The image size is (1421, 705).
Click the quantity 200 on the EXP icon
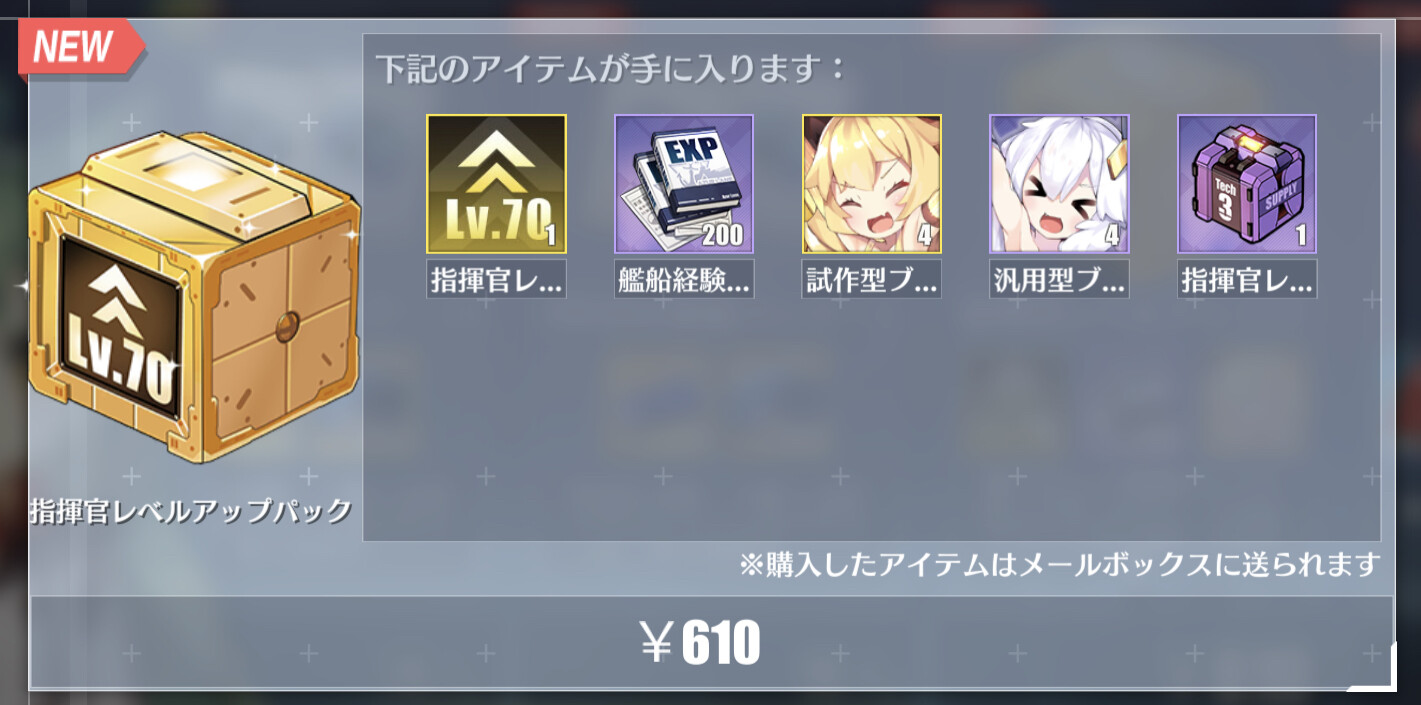[x=722, y=235]
